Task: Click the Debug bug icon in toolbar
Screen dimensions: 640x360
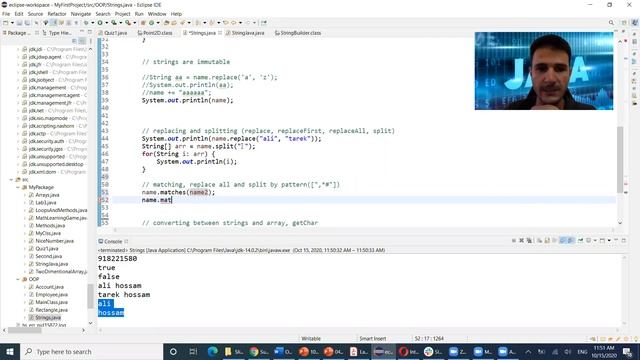Action: coord(86,23)
